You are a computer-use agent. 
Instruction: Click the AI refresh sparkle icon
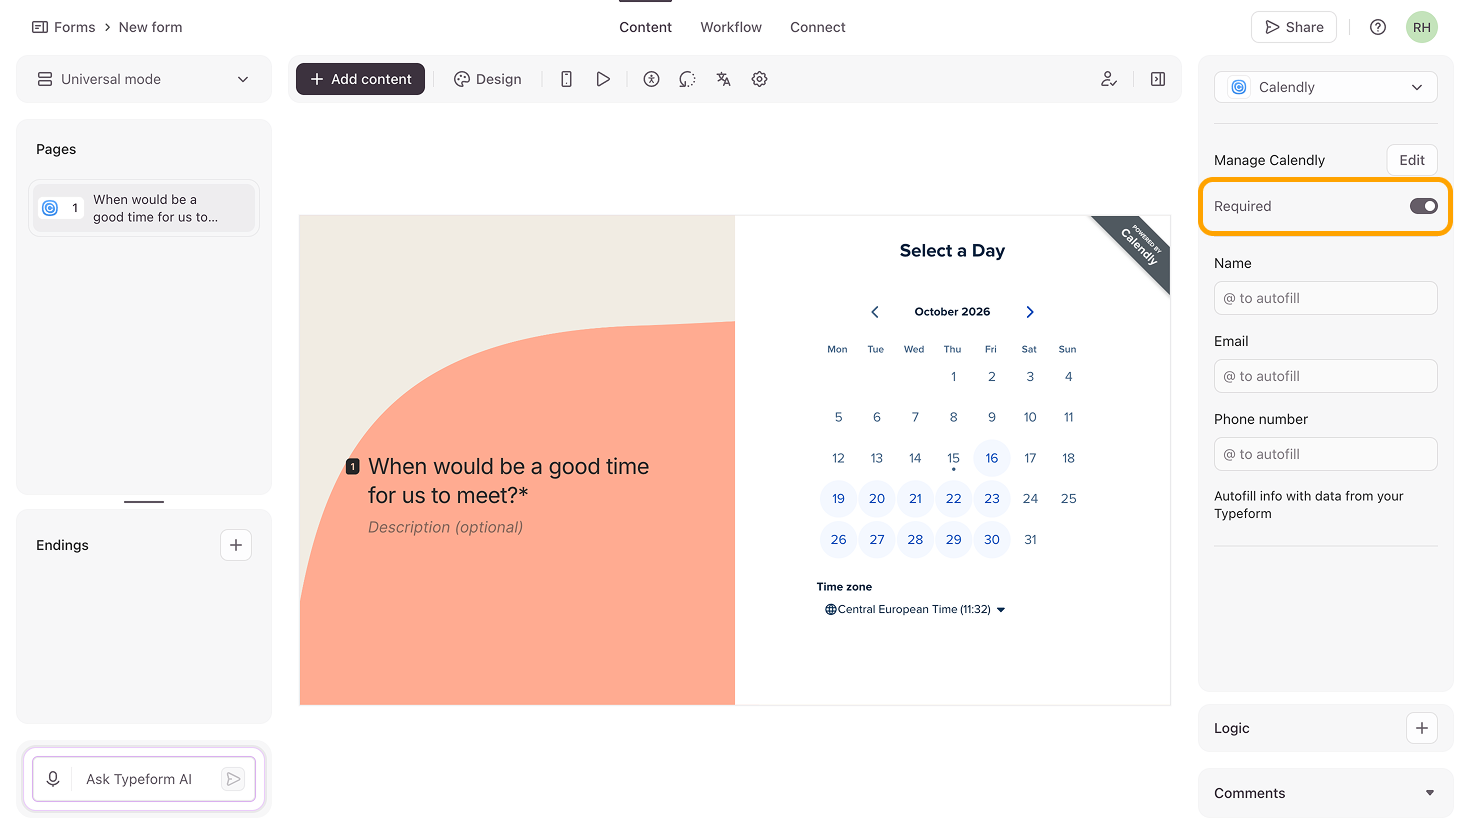pyautogui.click(x=687, y=79)
